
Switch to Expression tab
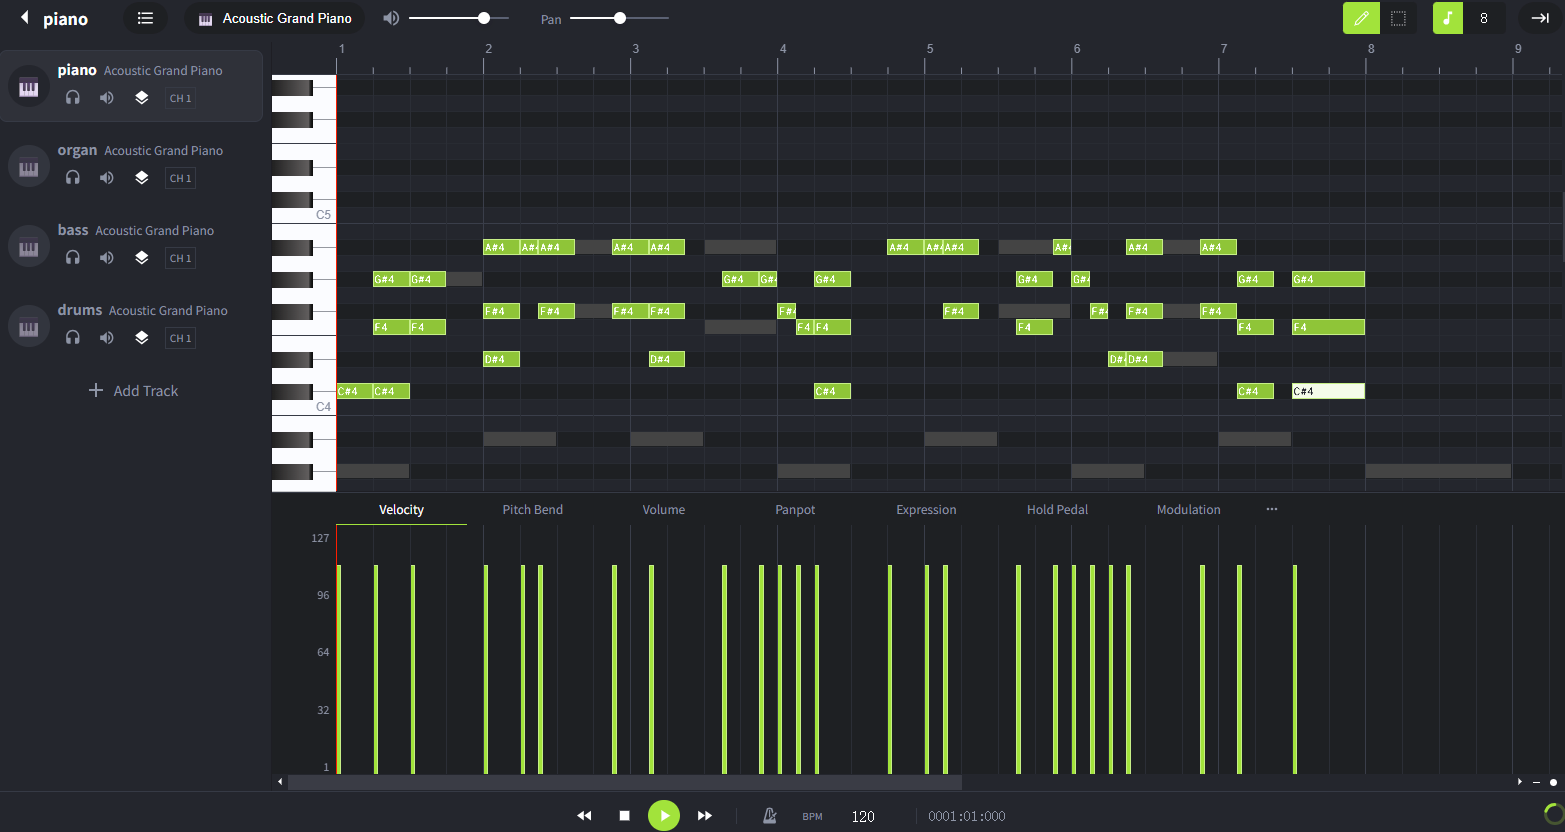[926, 510]
